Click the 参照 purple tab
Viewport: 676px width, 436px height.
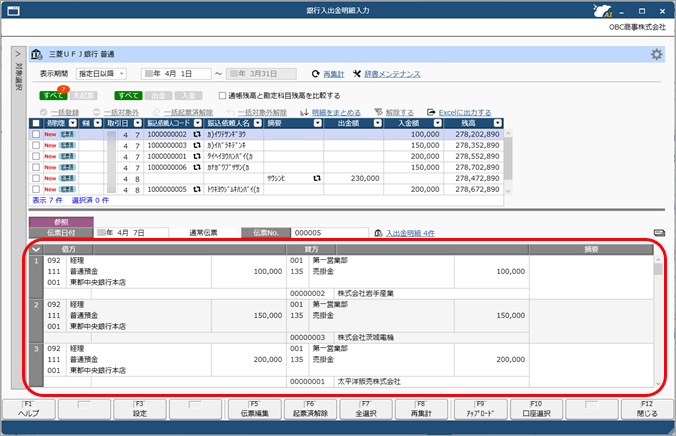61,222
